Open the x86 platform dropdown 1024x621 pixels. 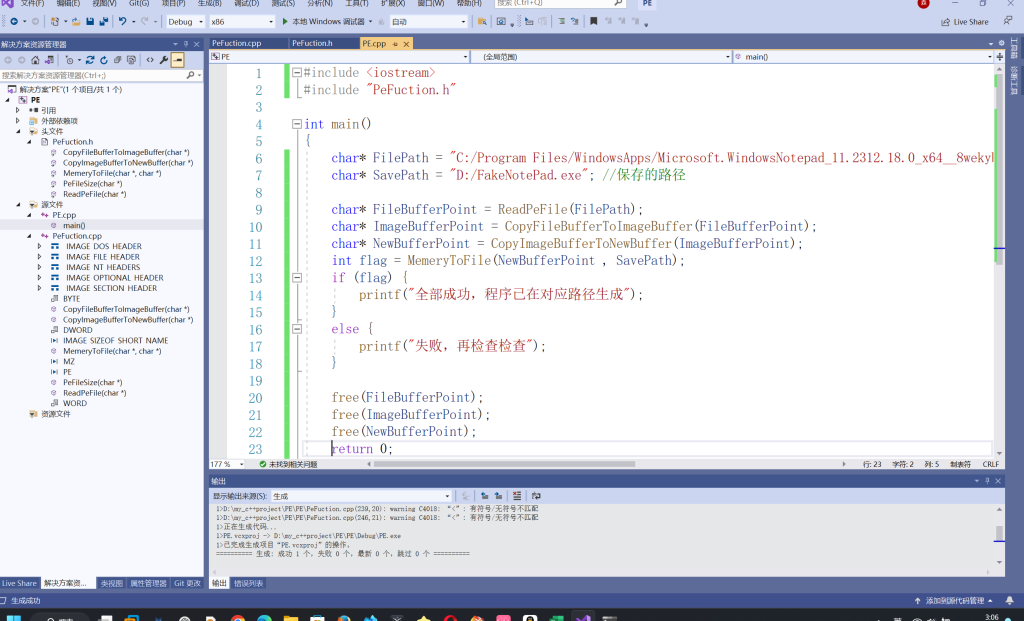pyautogui.click(x=242, y=21)
